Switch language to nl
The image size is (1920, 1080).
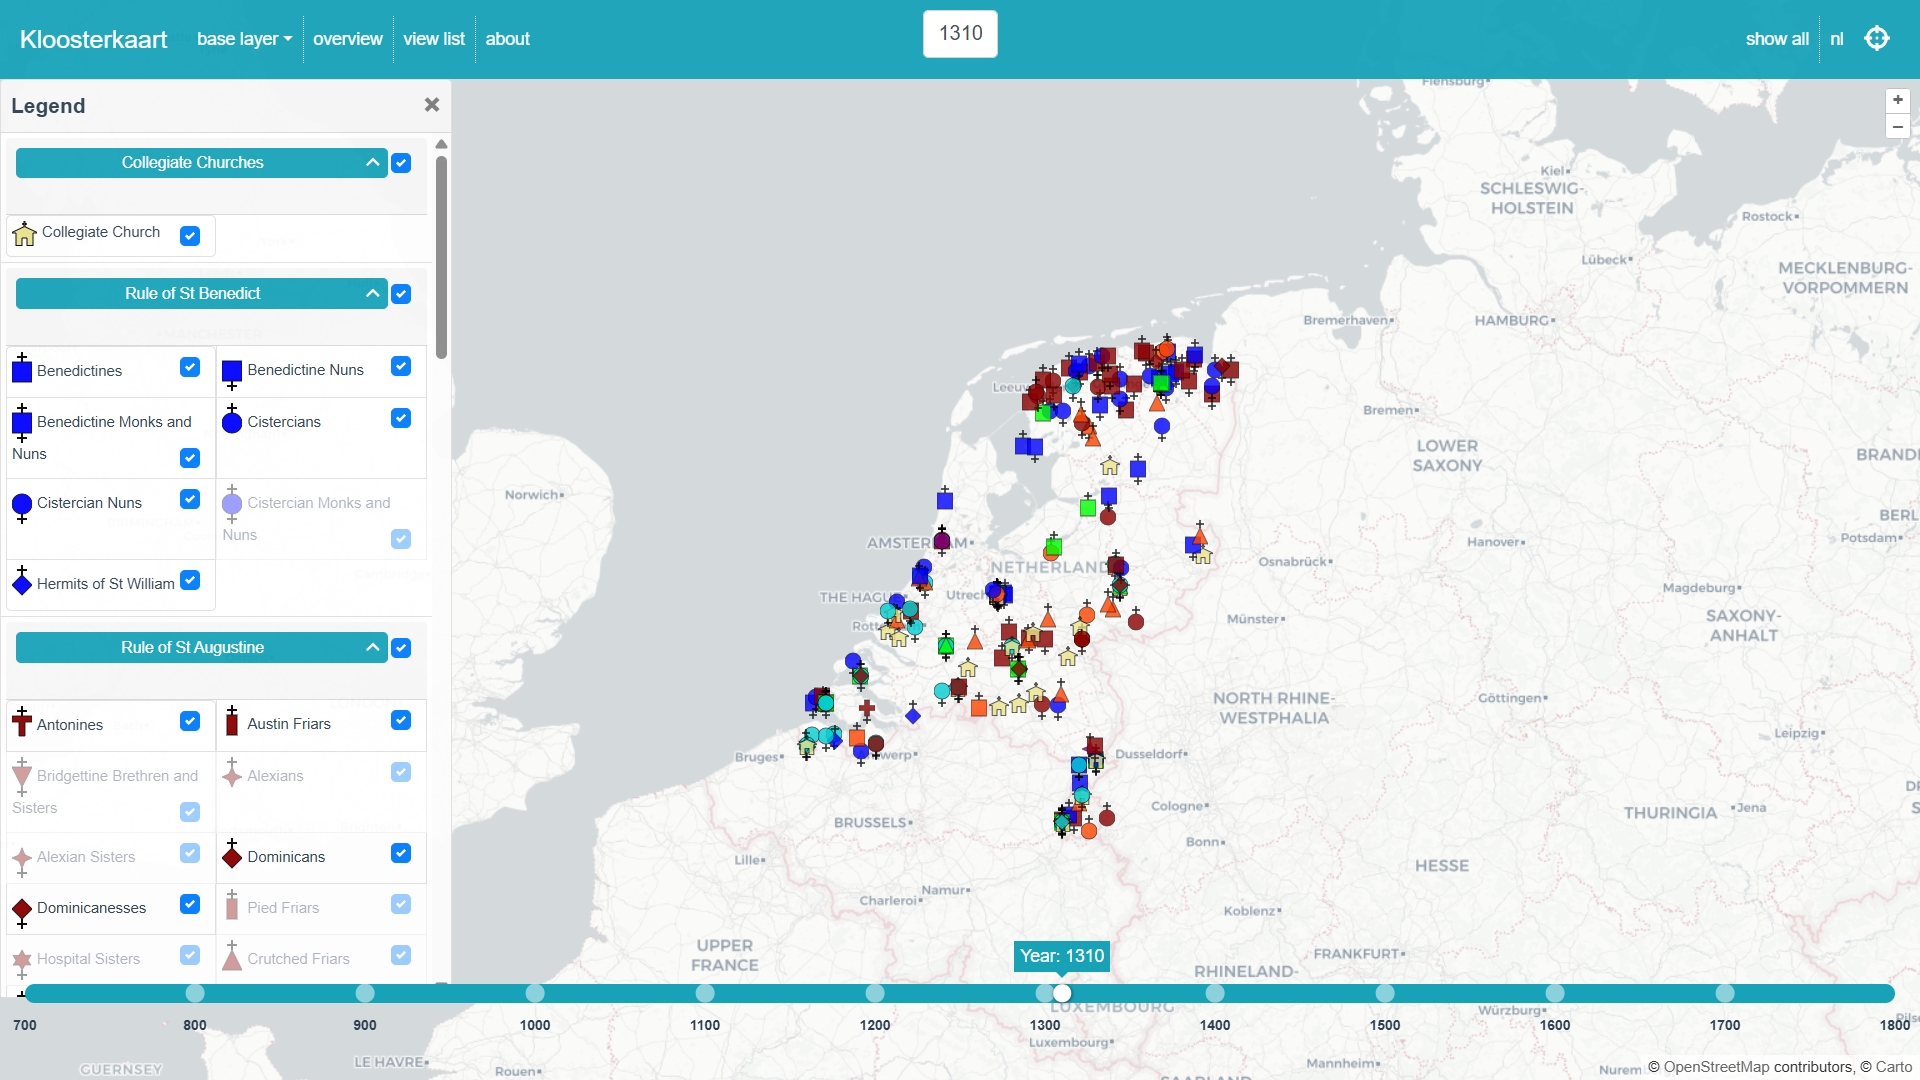click(1836, 39)
